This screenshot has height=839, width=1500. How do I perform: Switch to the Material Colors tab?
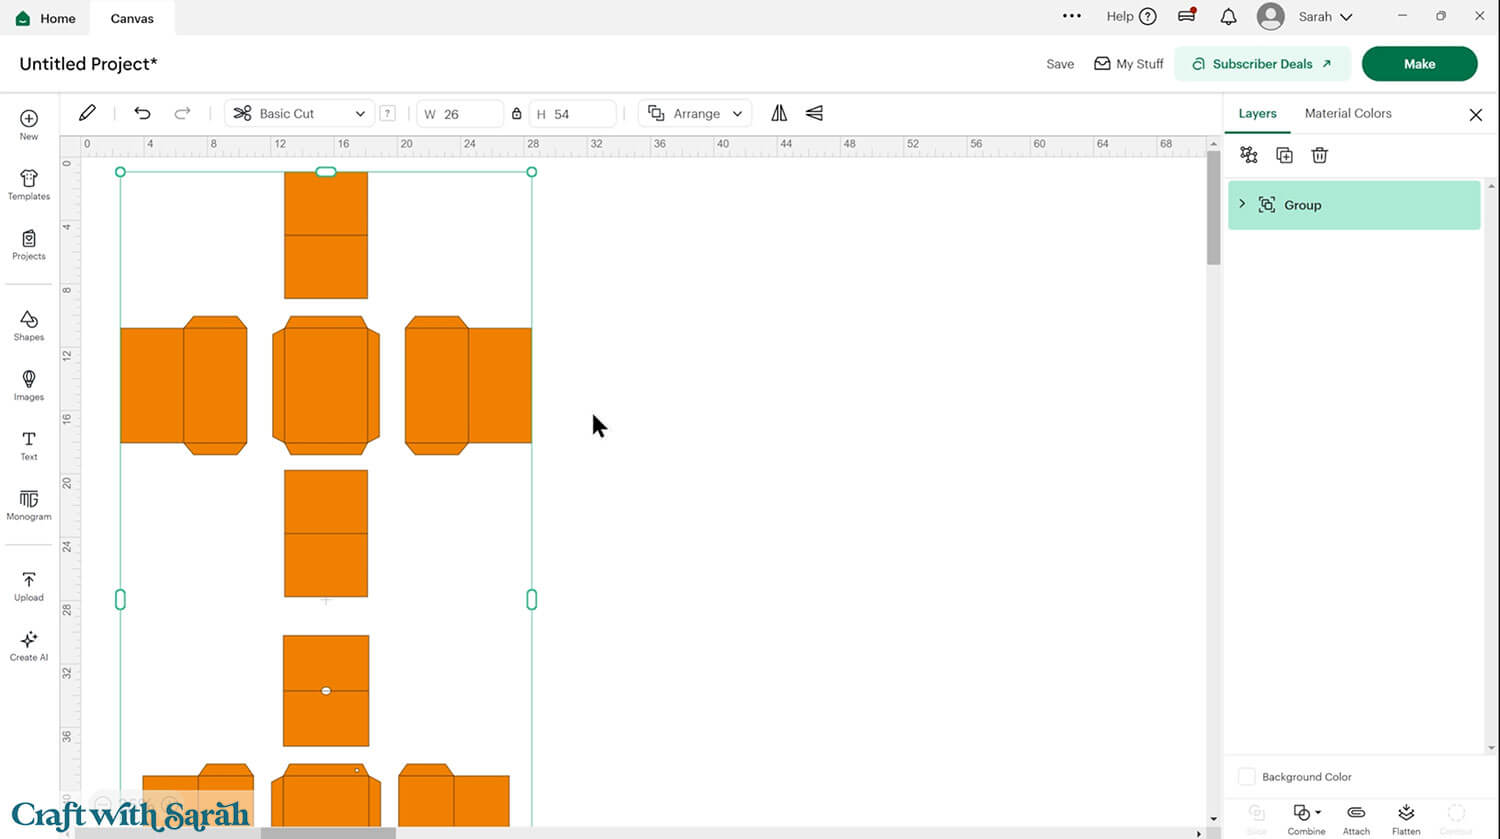(1348, 113)
